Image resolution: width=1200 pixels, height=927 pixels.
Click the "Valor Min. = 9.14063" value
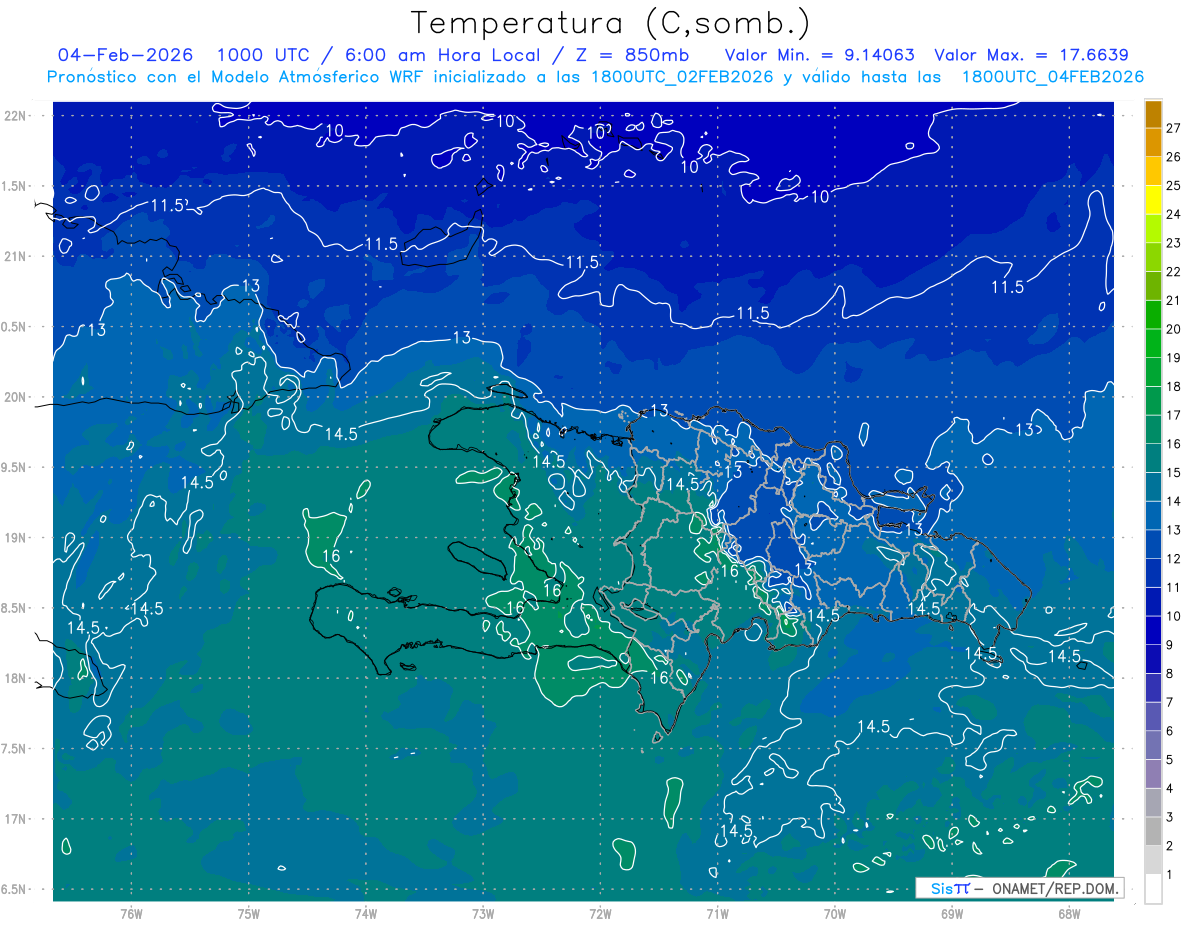coord(819,55)
